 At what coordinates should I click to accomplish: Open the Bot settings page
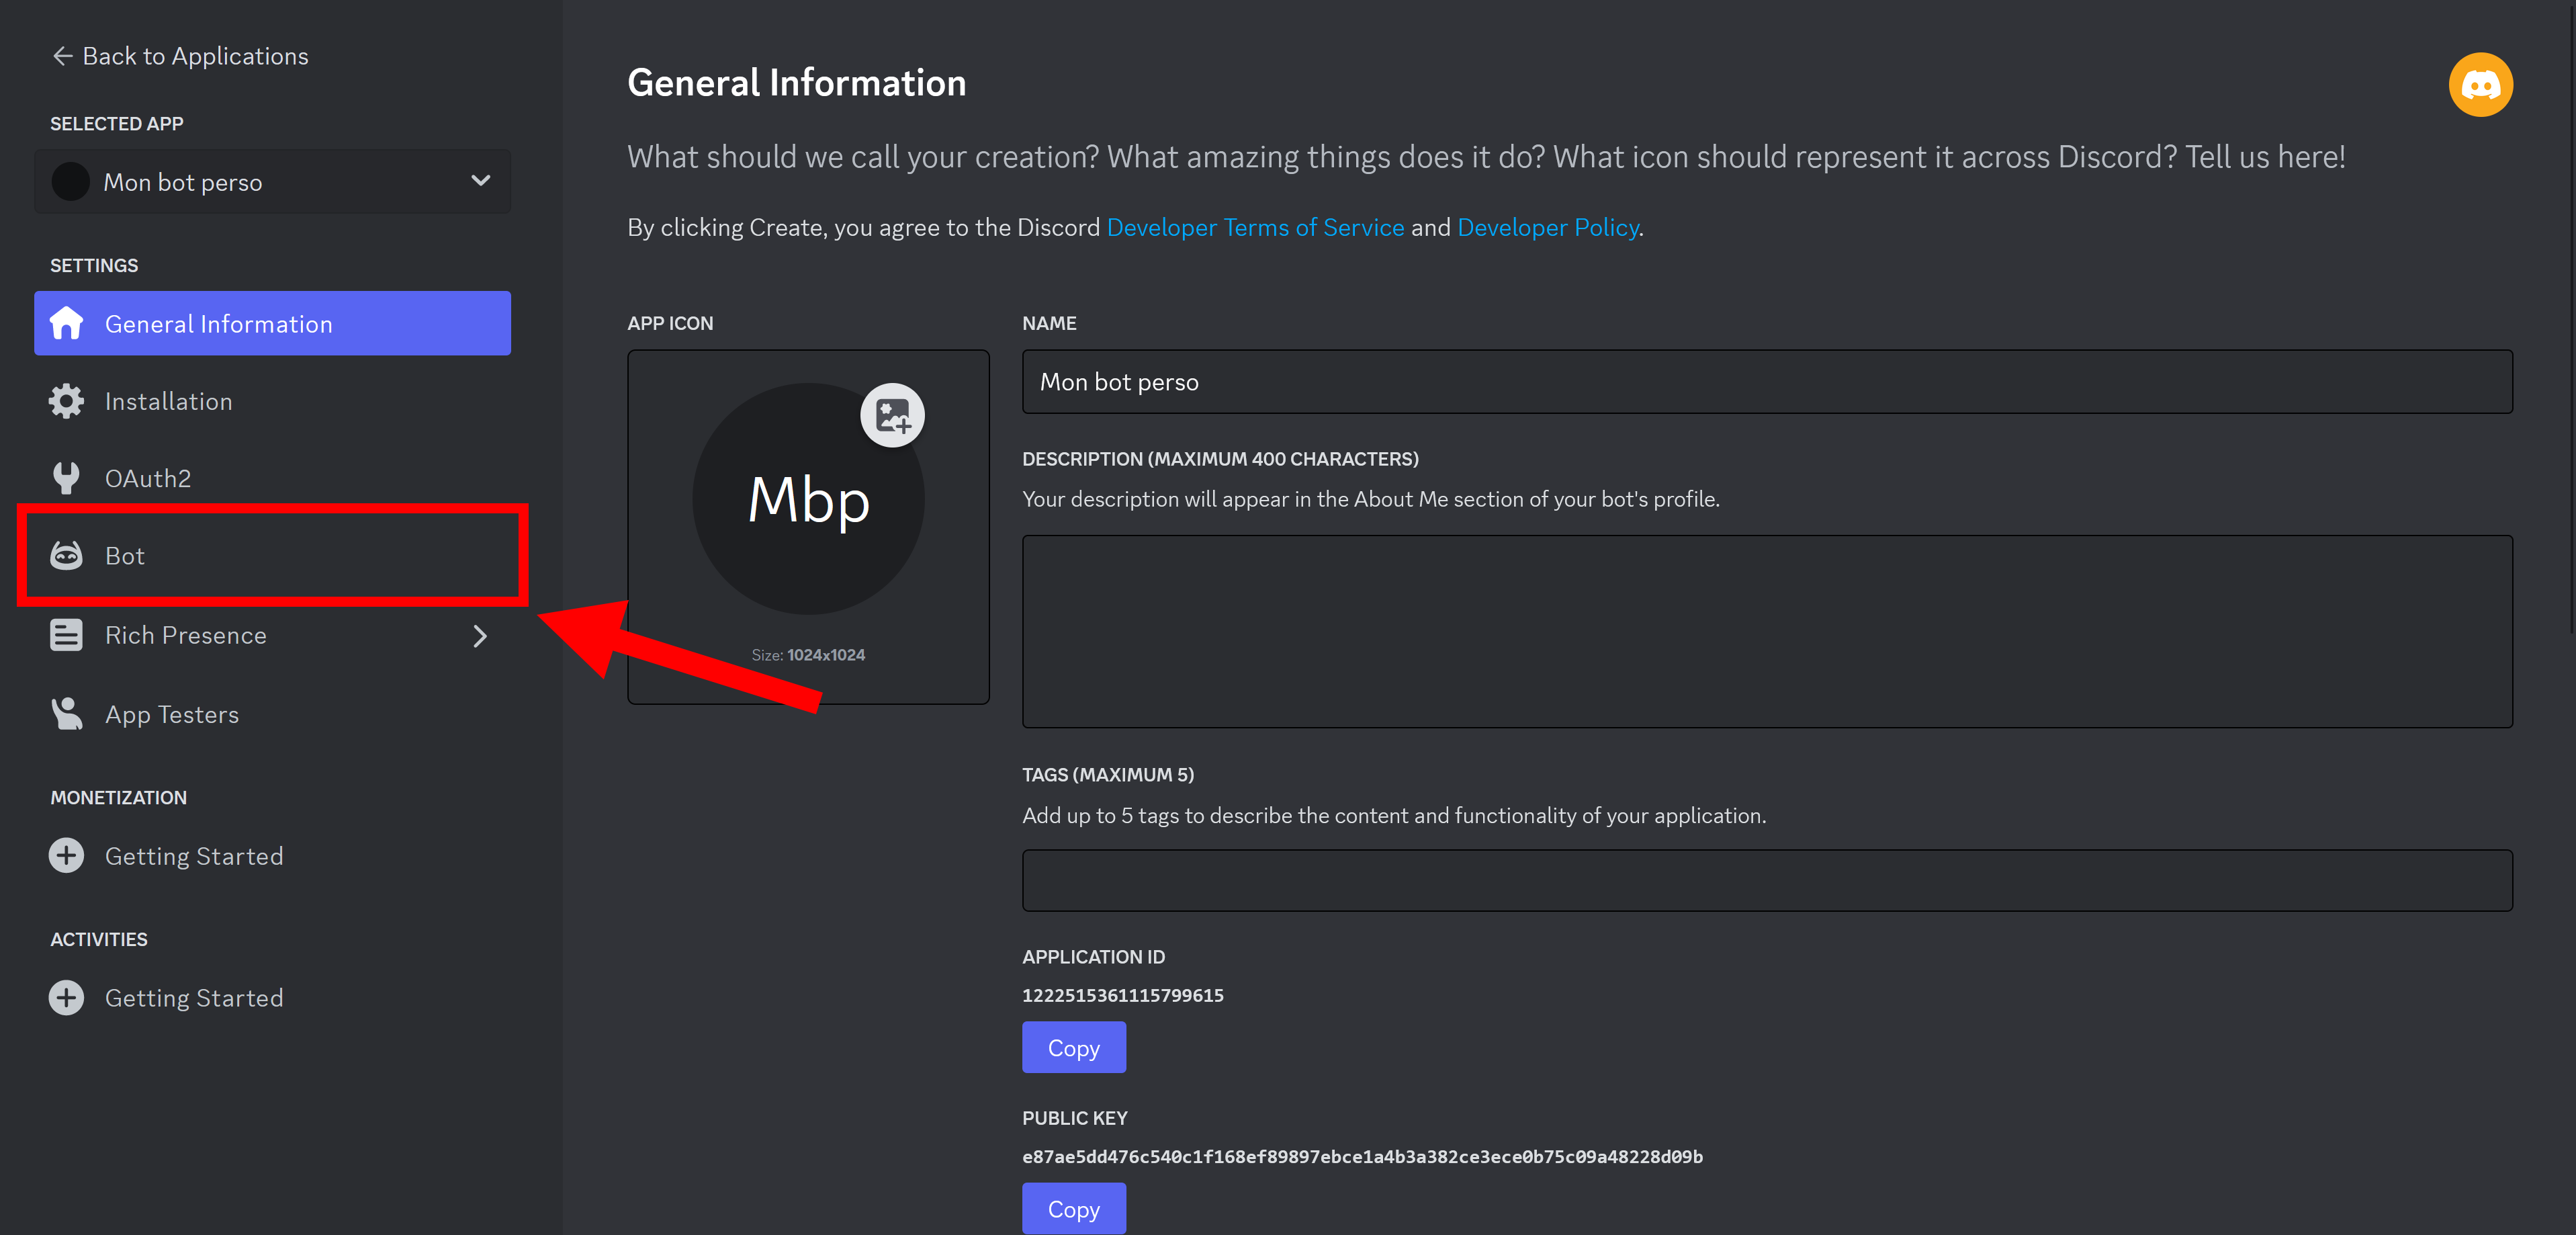(272, 555)
